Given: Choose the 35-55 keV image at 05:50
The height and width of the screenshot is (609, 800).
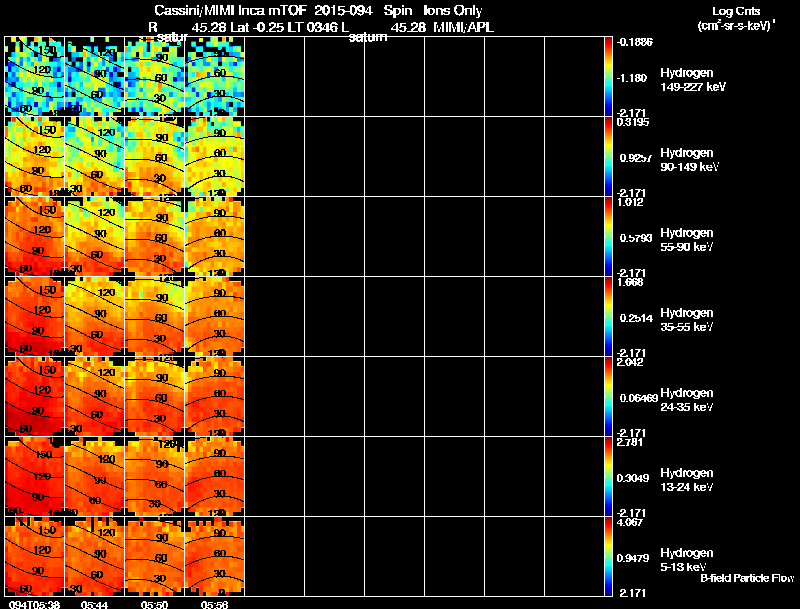Looking at the screenshot, I should [155, 317].
